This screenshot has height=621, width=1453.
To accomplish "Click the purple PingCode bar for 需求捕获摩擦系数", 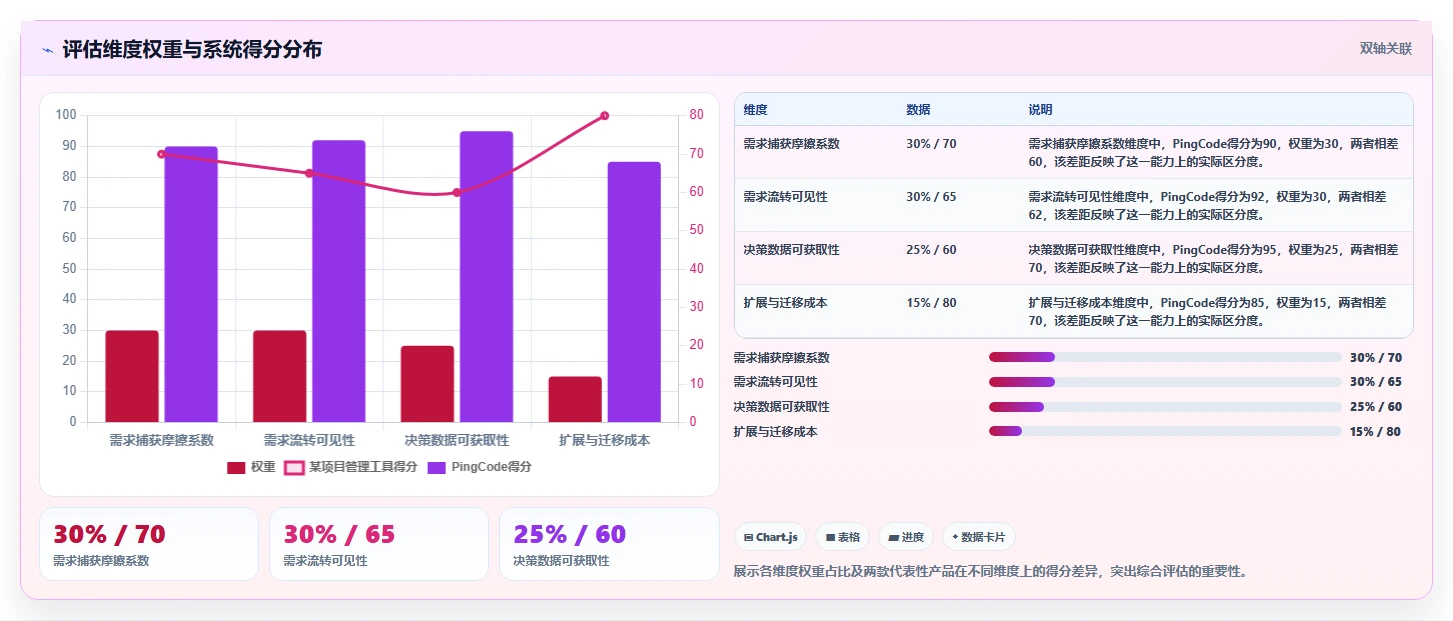I will [x=191, y=284].
